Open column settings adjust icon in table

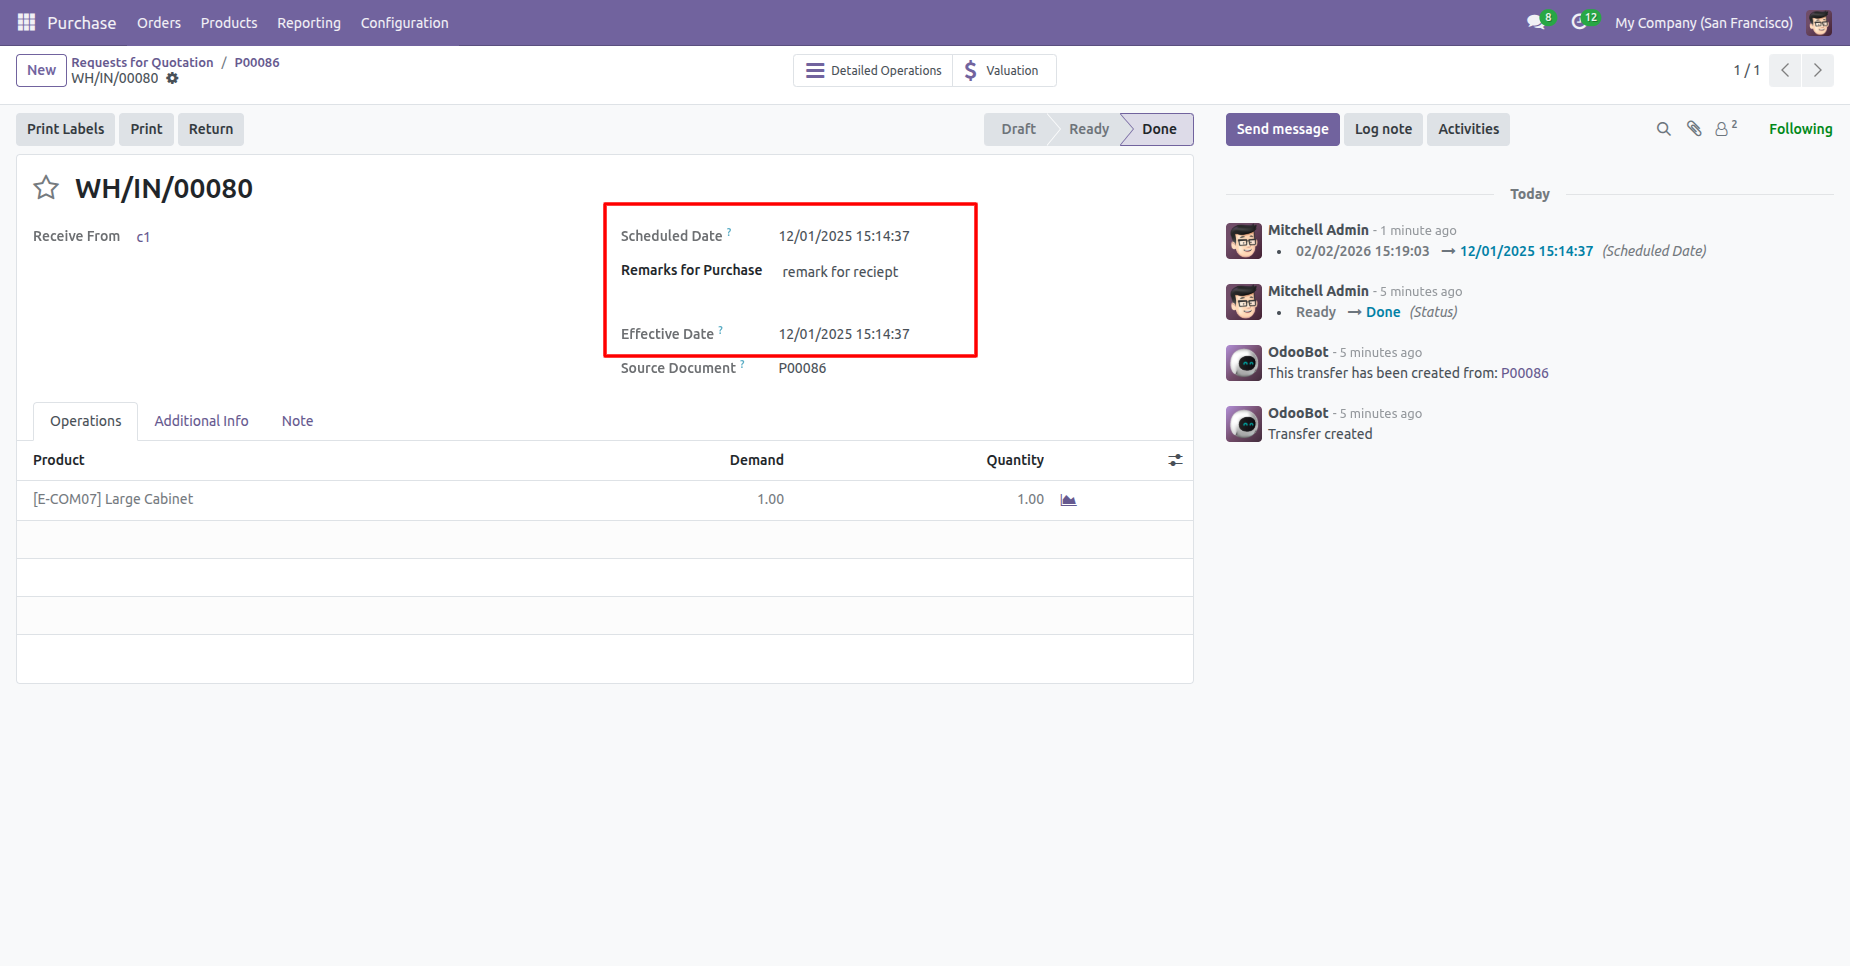pyautogui.click(x=1175, y=460)
